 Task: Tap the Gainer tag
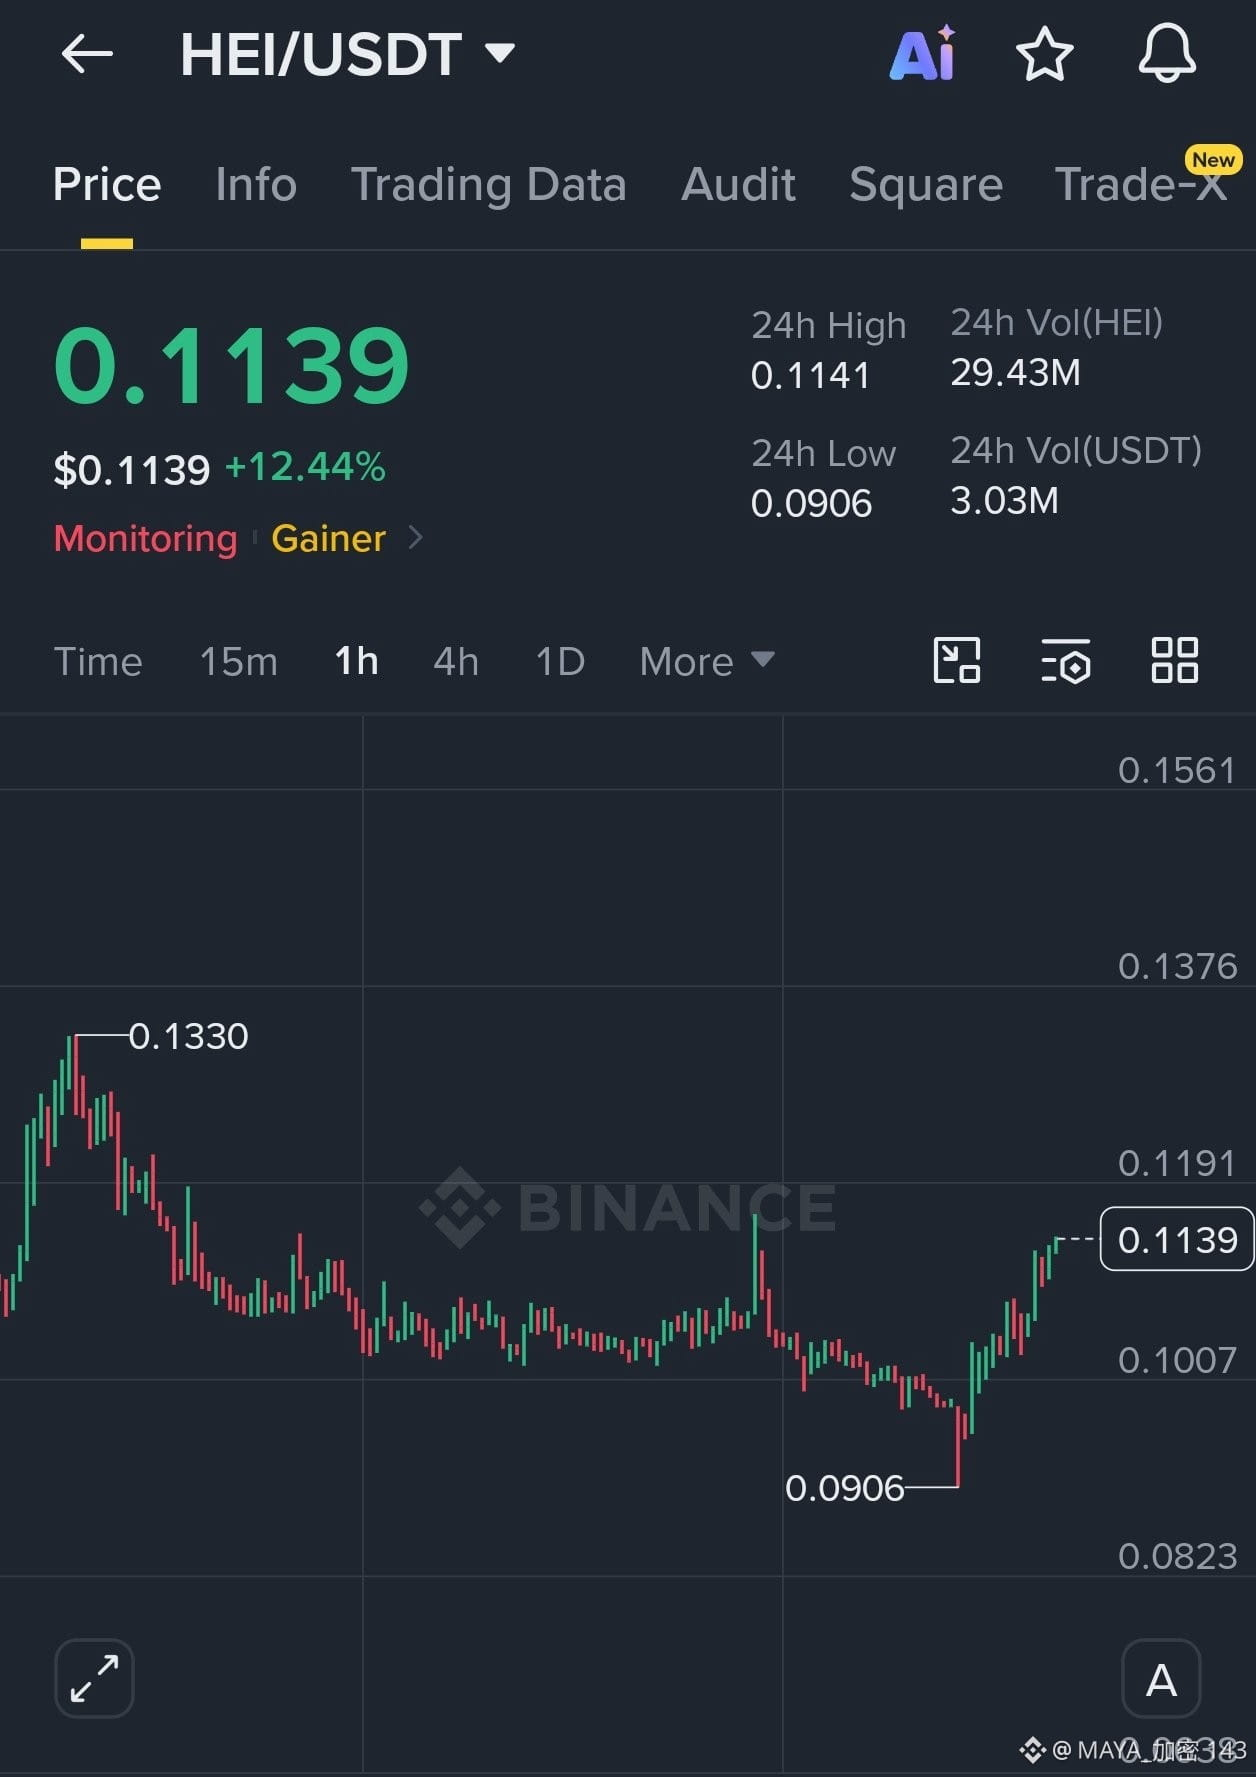coord(328,538)
